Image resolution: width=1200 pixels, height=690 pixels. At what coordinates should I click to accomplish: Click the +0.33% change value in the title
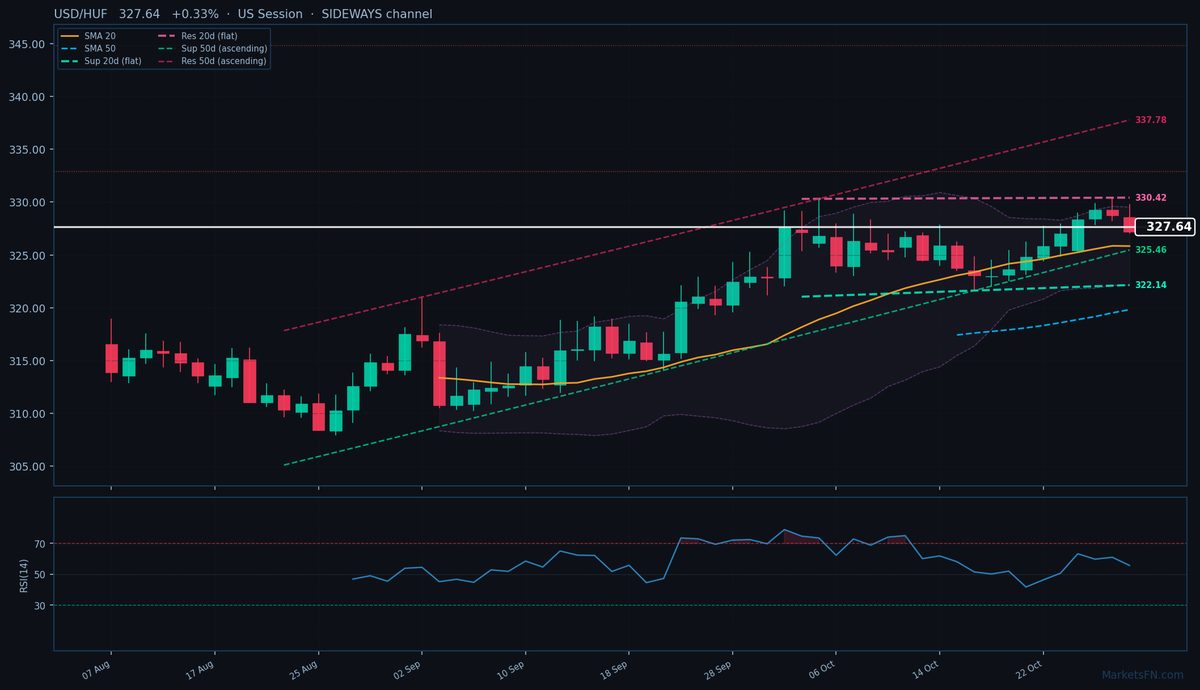click(195, 14)
